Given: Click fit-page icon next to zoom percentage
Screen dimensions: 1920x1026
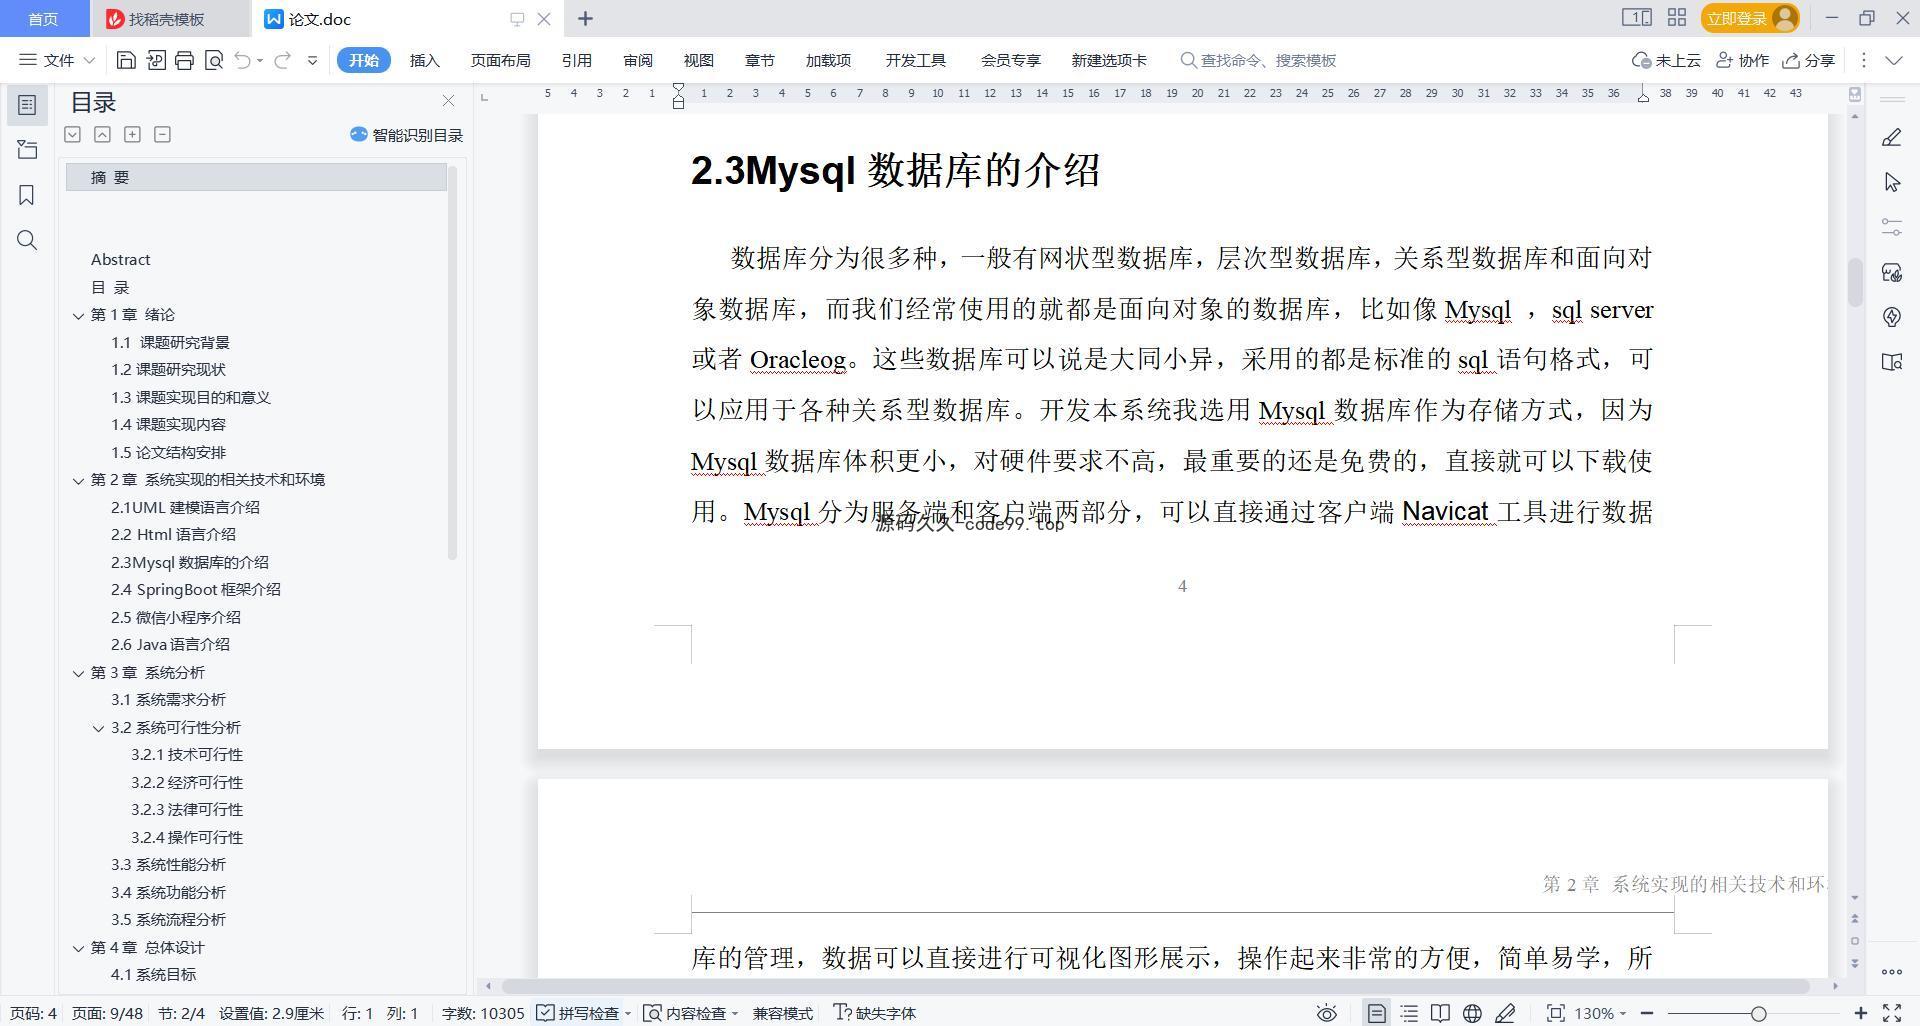Looking at the screenshot, I should click(1555, 1013).
